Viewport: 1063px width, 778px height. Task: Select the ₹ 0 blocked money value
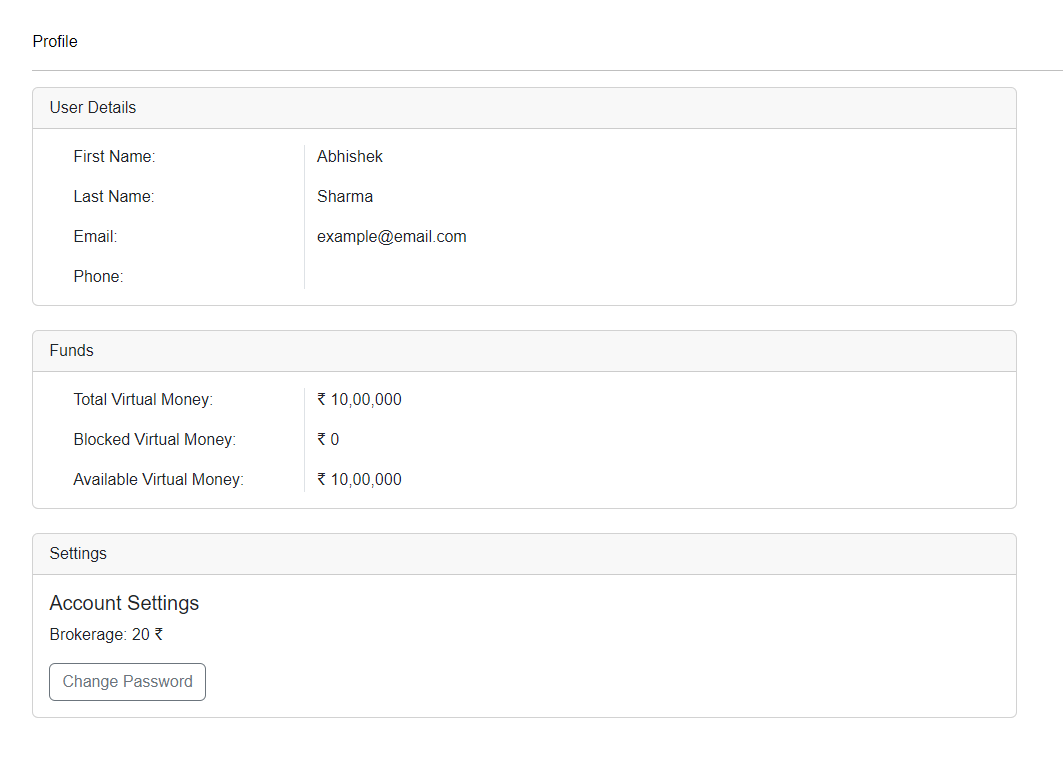tap(328, 440)
